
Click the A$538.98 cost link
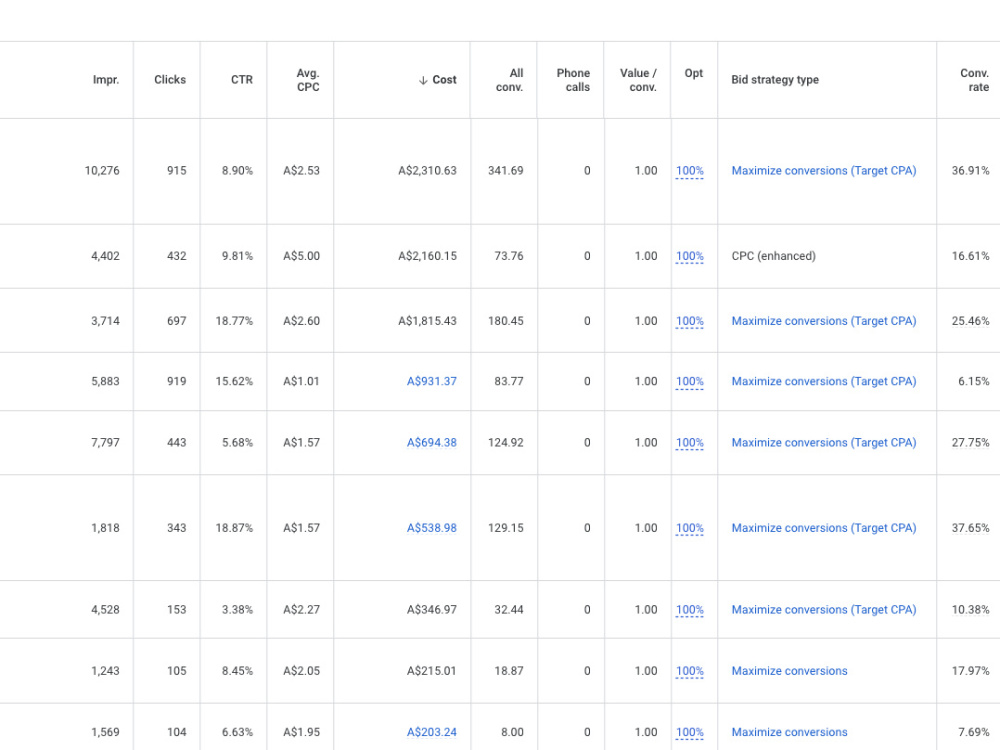point(432,528)
